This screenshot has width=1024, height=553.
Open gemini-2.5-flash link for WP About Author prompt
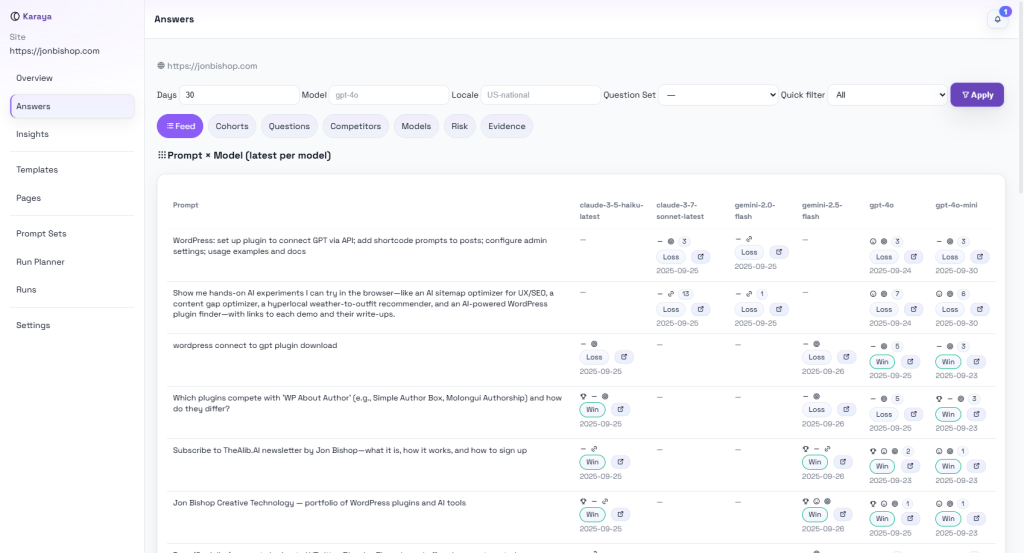[x=846, y=409]
